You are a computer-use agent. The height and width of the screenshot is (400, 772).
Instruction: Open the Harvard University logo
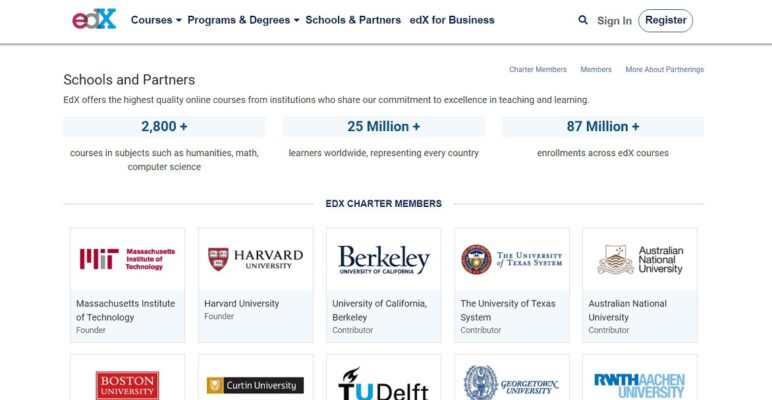coord(255,260)
